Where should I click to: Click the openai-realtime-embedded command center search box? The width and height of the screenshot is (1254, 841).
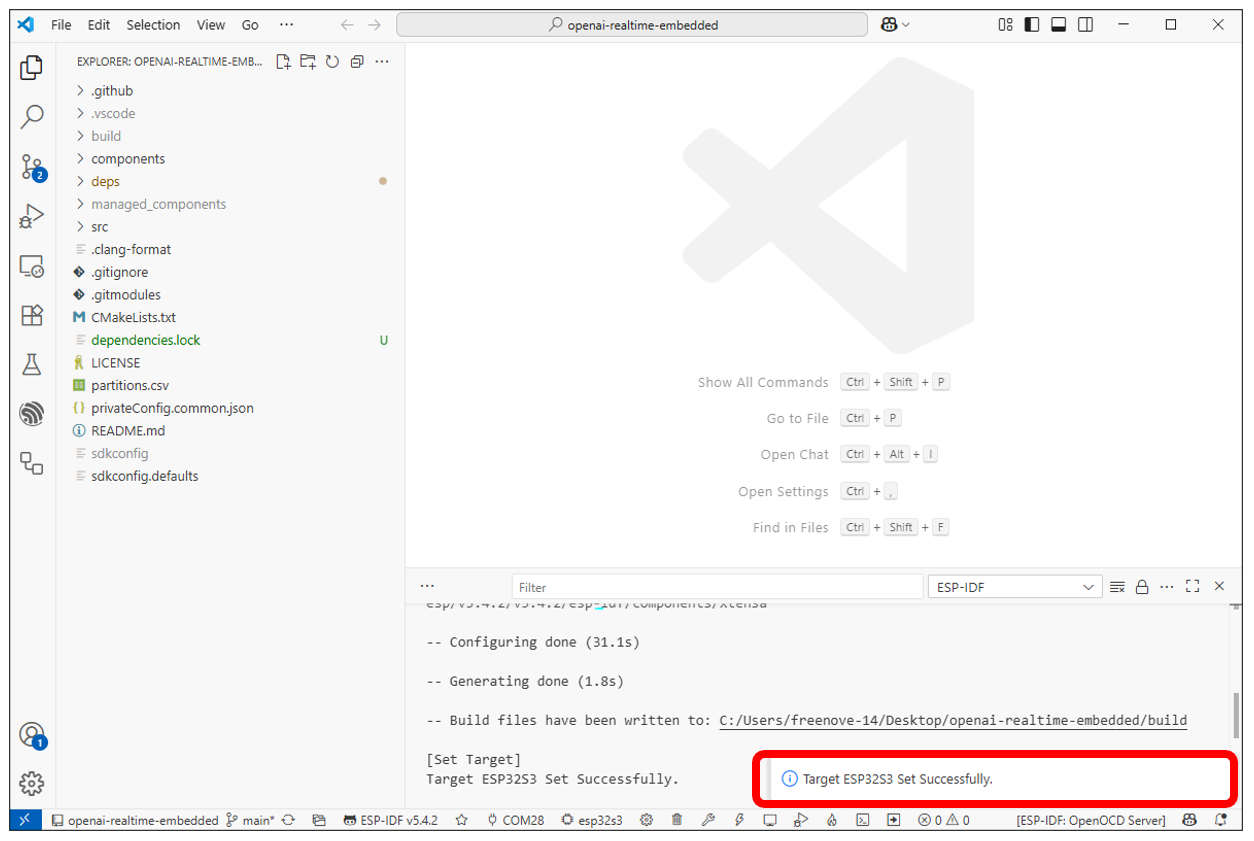[x=632, y=25]
